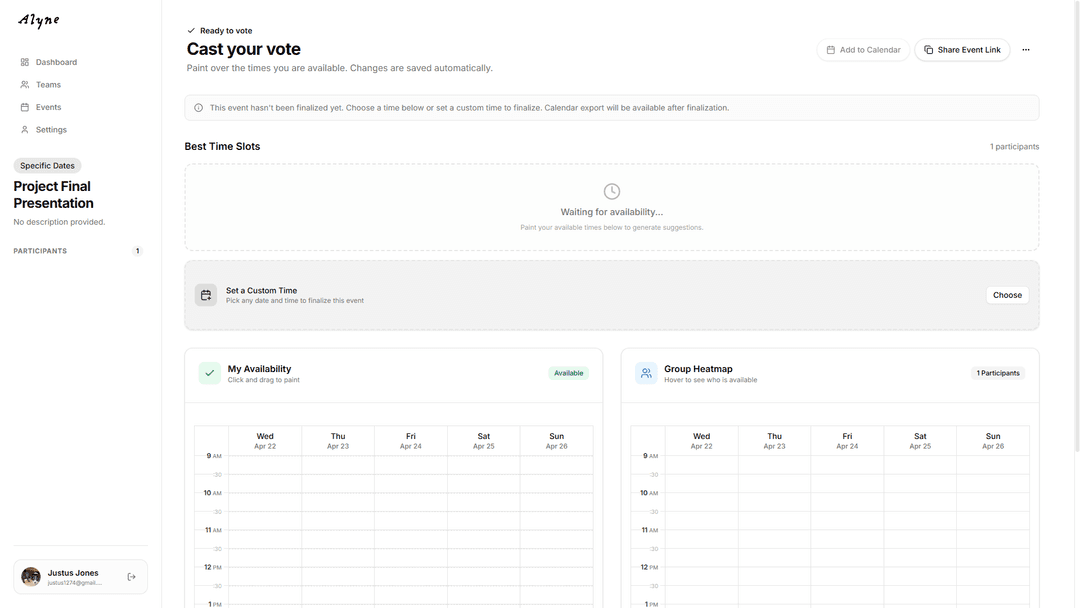The width and height of the screenshot is (1080, 608).
Task: Click Sat Apr 25 header in Group Heatmap
Action: point(921,441)
